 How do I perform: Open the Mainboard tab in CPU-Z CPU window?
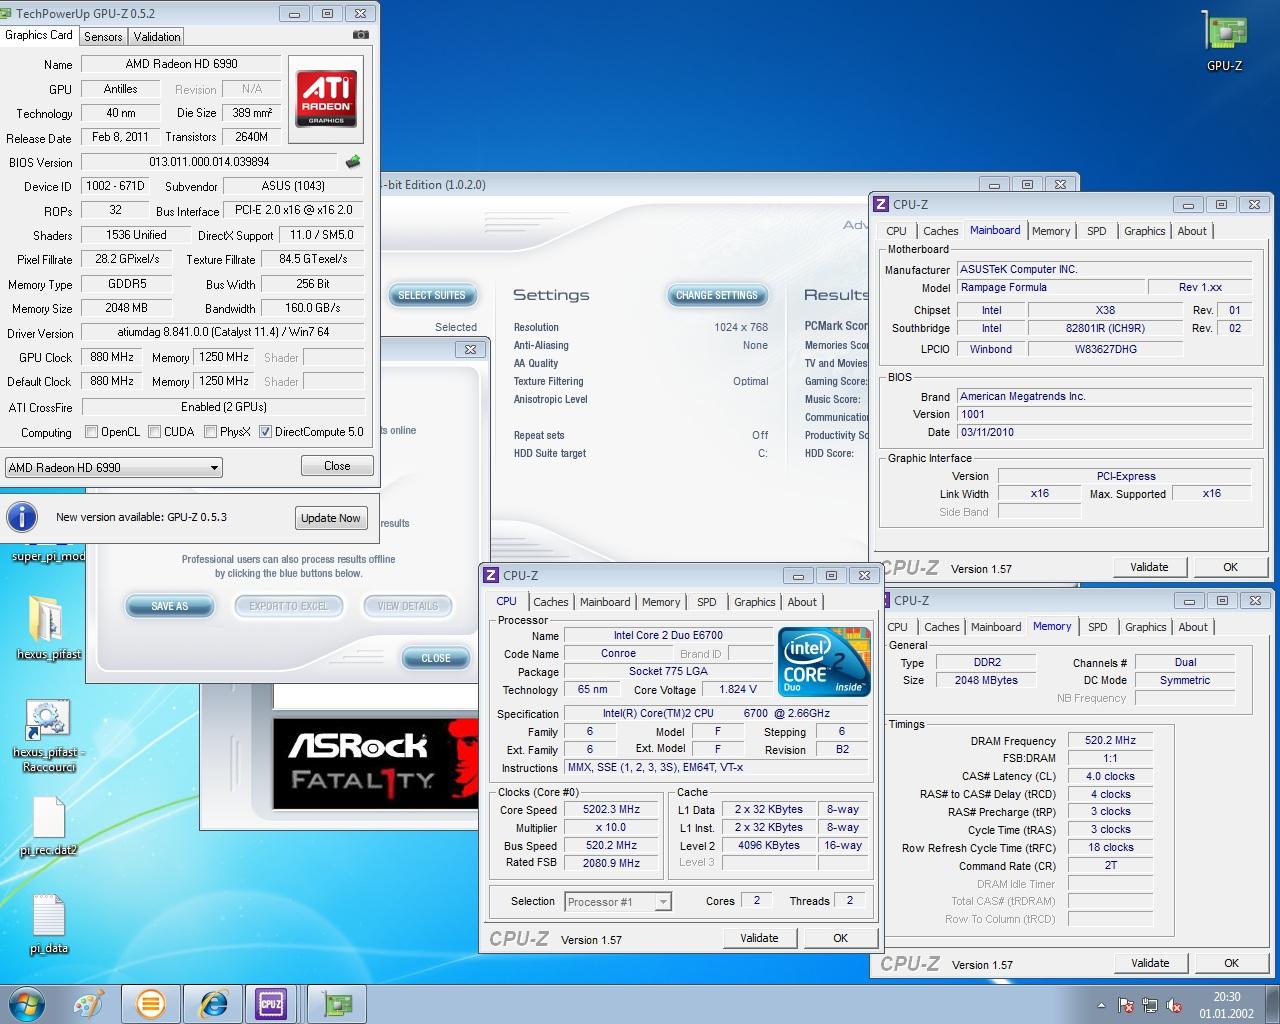(x=605, y=602)
